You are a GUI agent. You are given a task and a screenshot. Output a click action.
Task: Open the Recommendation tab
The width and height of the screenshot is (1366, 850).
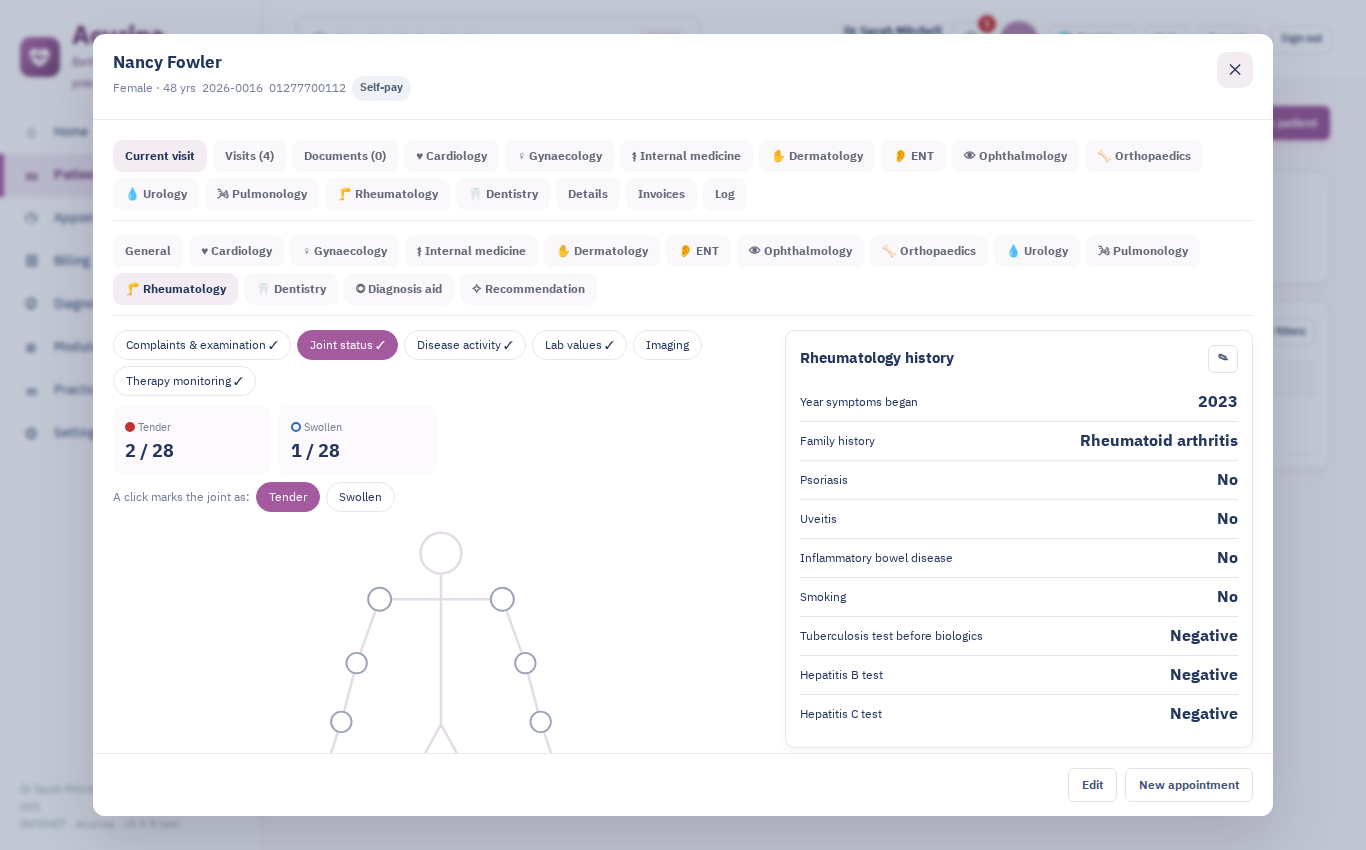tap(528, 289)
